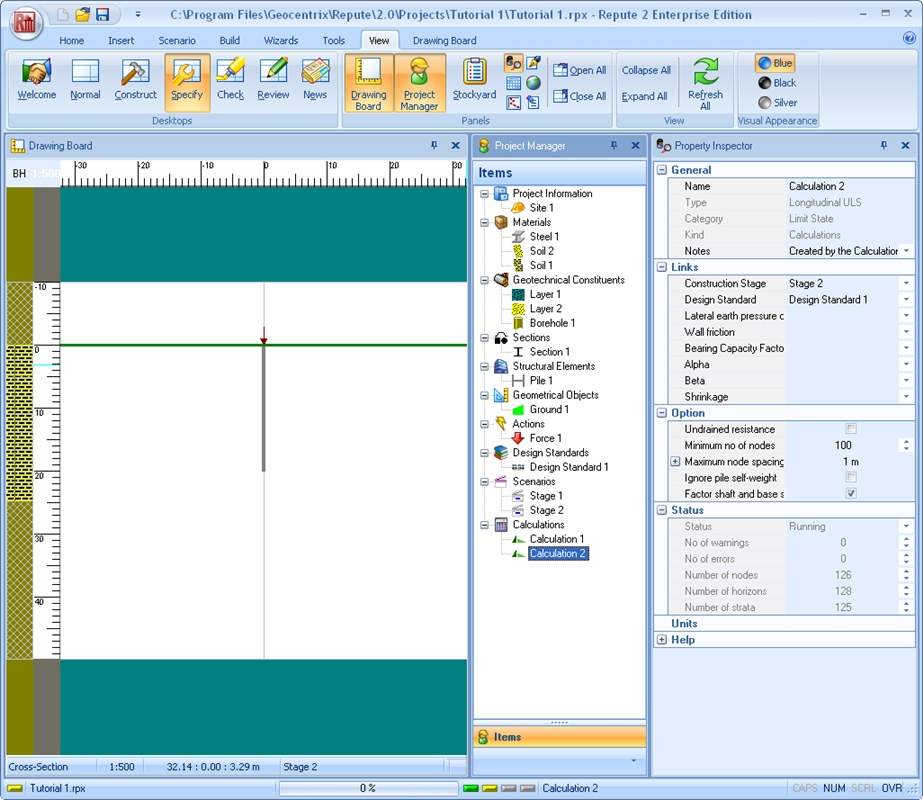Viewport: 923px width, 800px height.
Task: Switch to the Scenario ribbon tab
Action: (x=177, y=41)
